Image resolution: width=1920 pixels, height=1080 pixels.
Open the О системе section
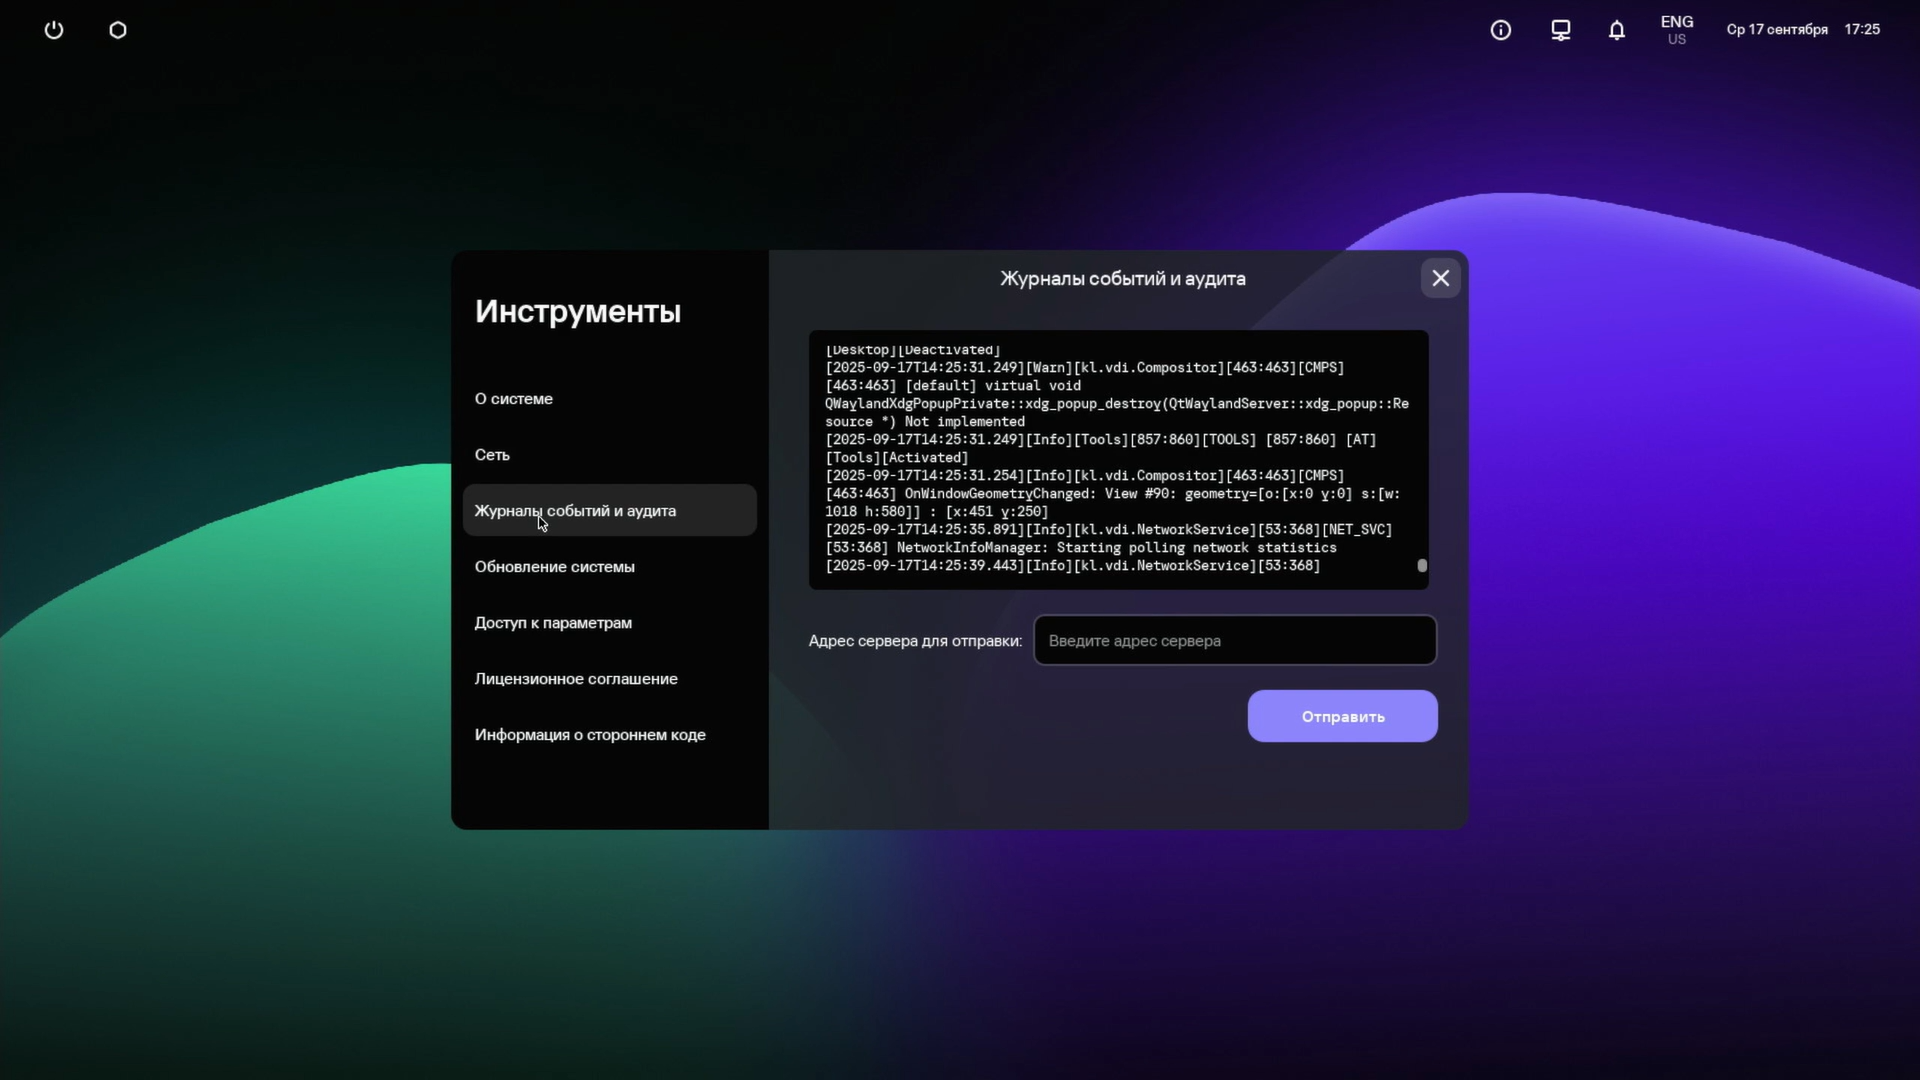514,399
